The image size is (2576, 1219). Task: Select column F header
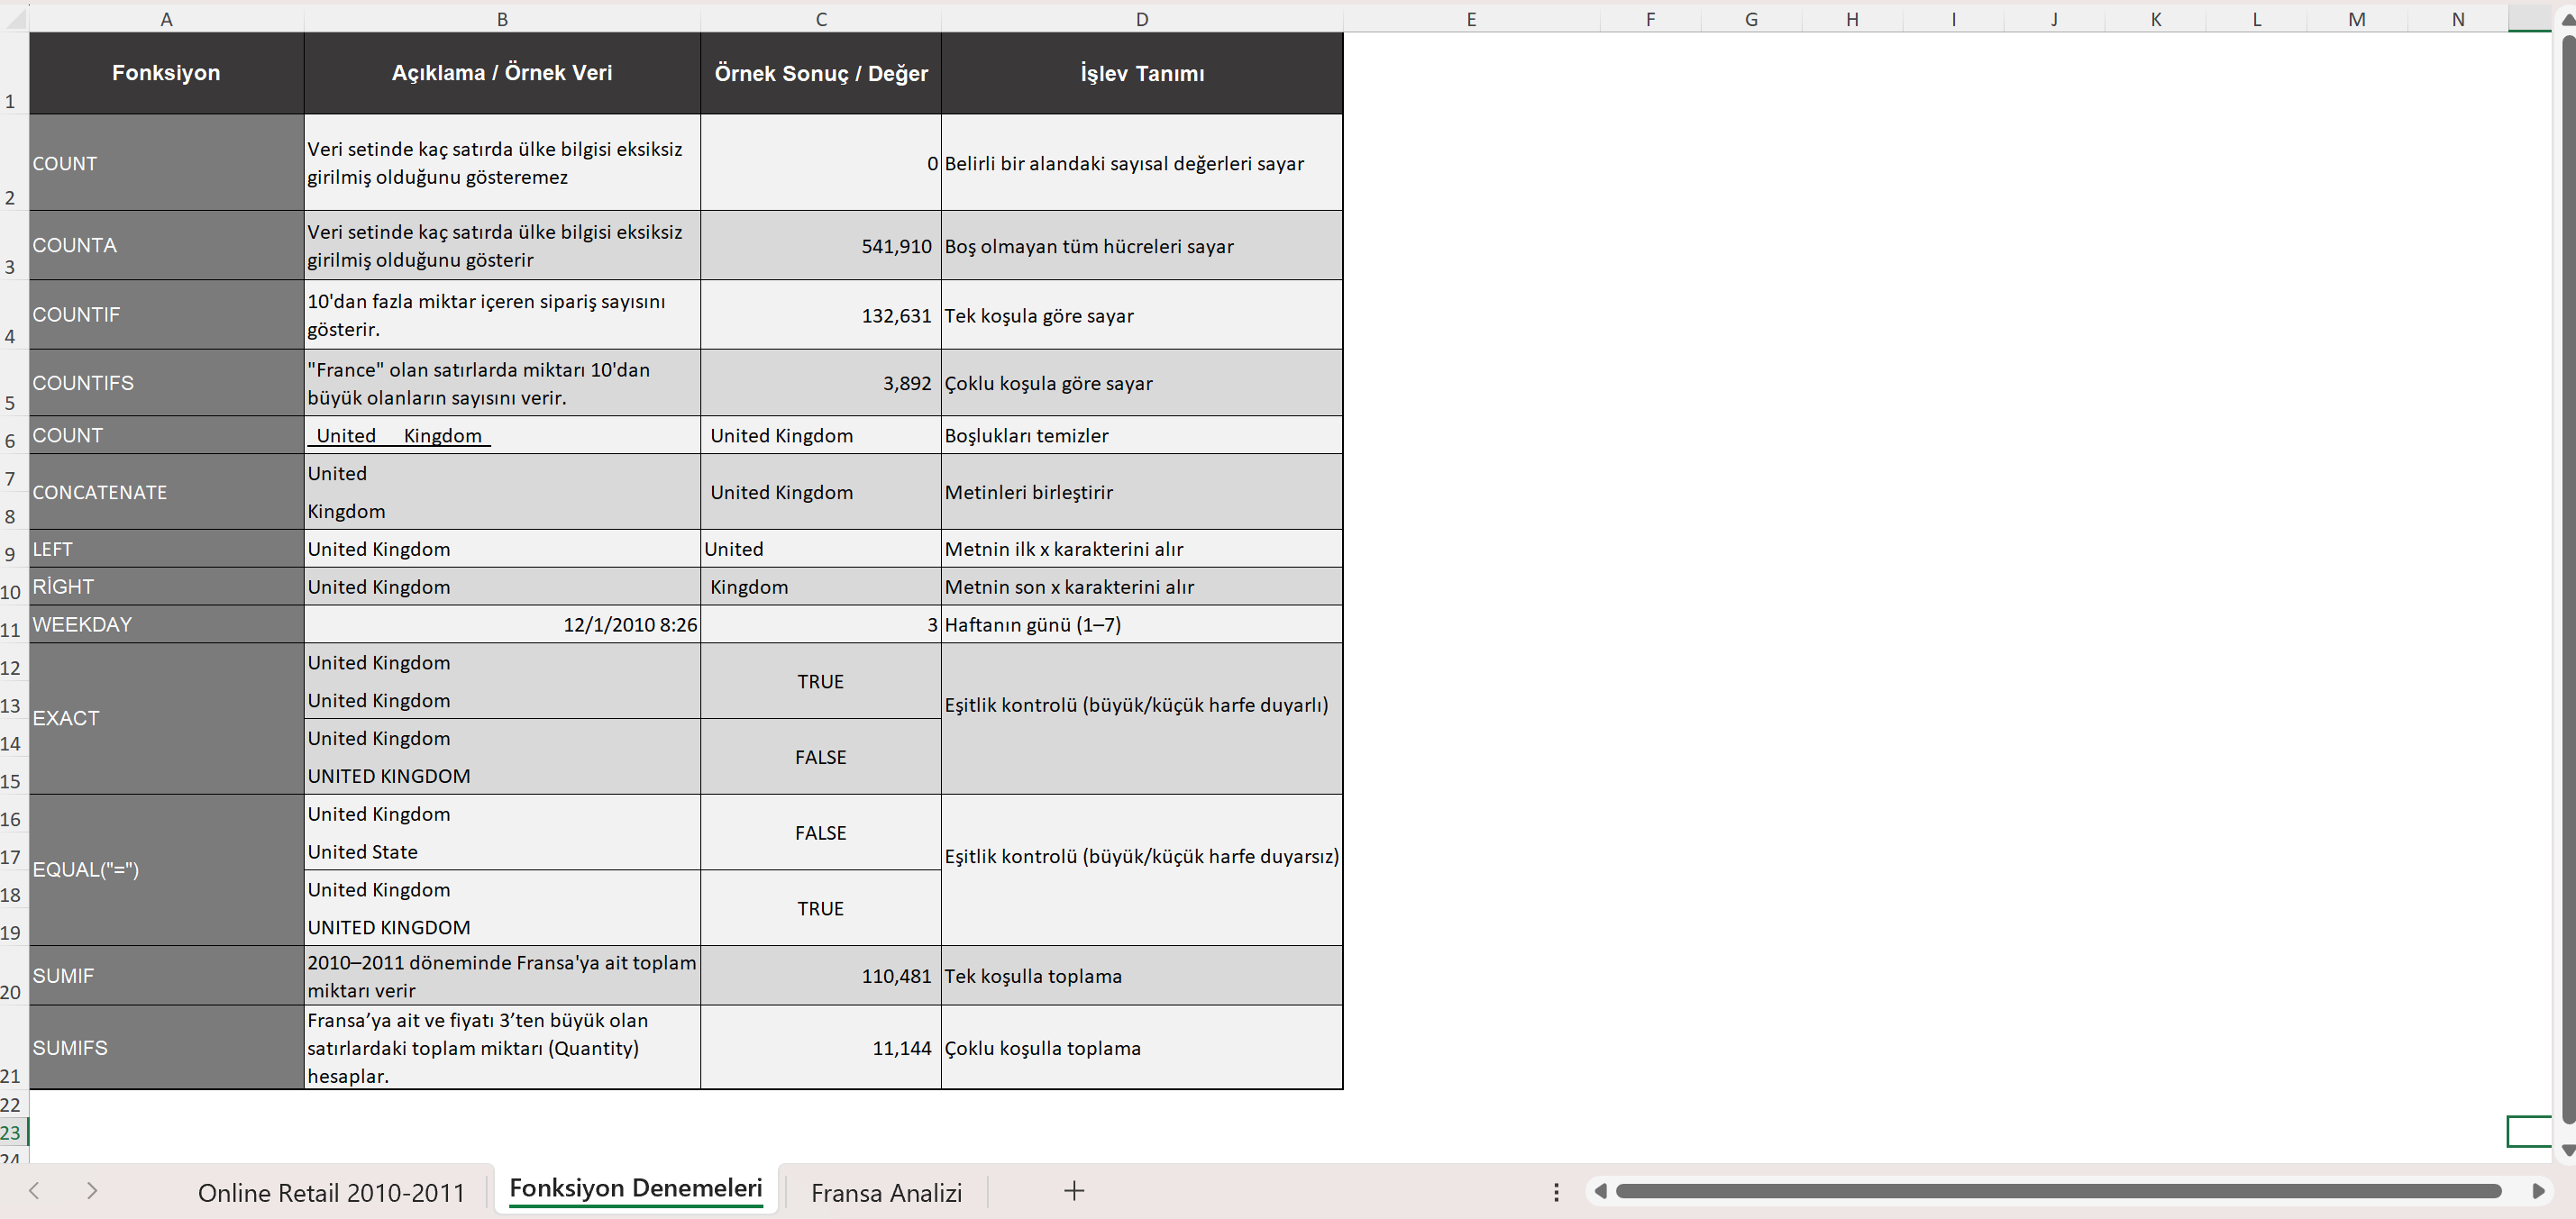pyautogui.click(x=1651, y=19)
